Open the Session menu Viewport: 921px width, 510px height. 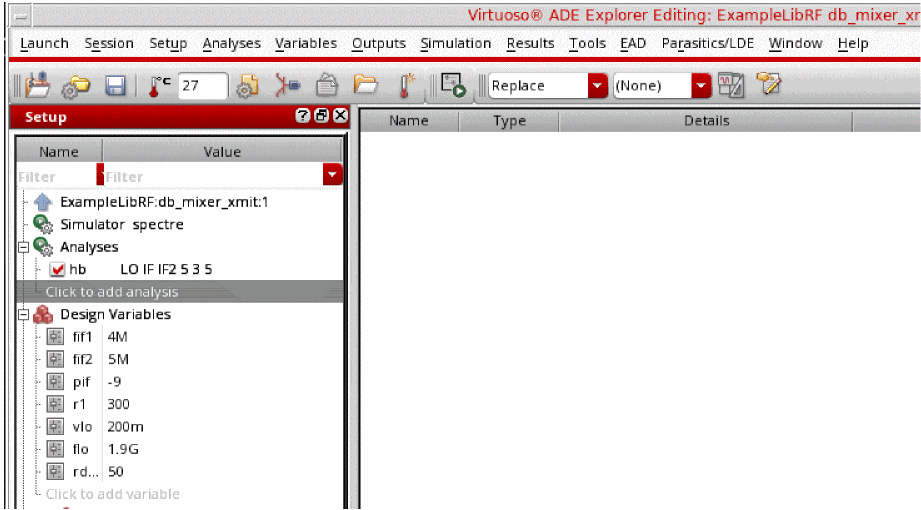point(109,43)
